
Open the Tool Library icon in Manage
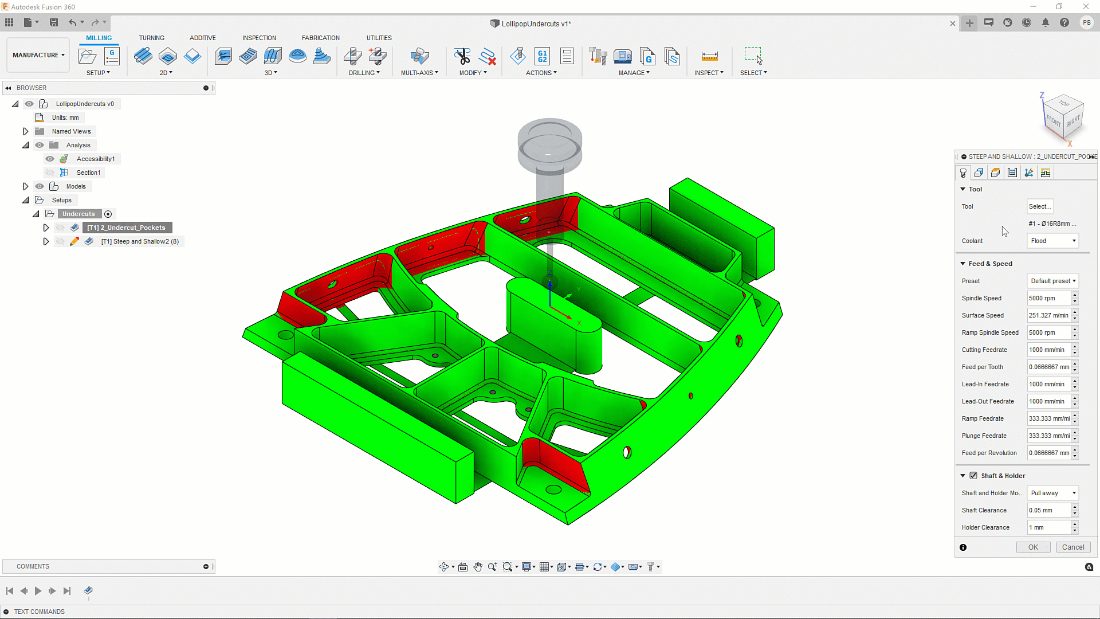598,56
